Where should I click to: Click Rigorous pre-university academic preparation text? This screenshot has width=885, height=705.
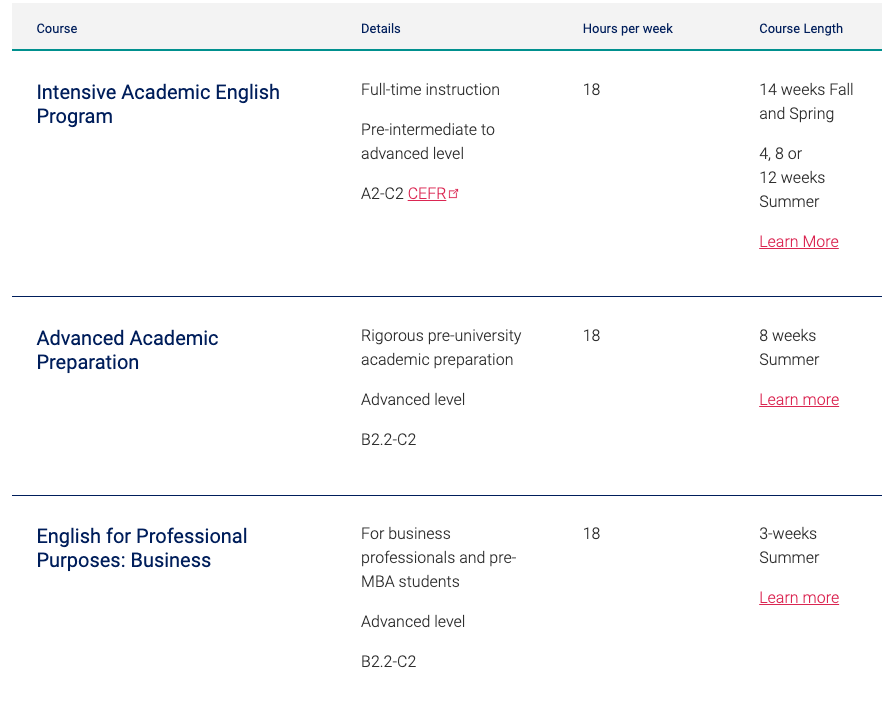441,347
